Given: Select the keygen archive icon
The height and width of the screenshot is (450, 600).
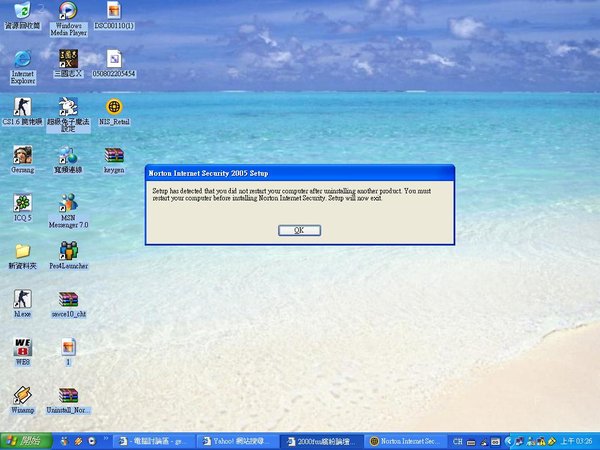Looking at the screenshot, I should click(114, 155).
